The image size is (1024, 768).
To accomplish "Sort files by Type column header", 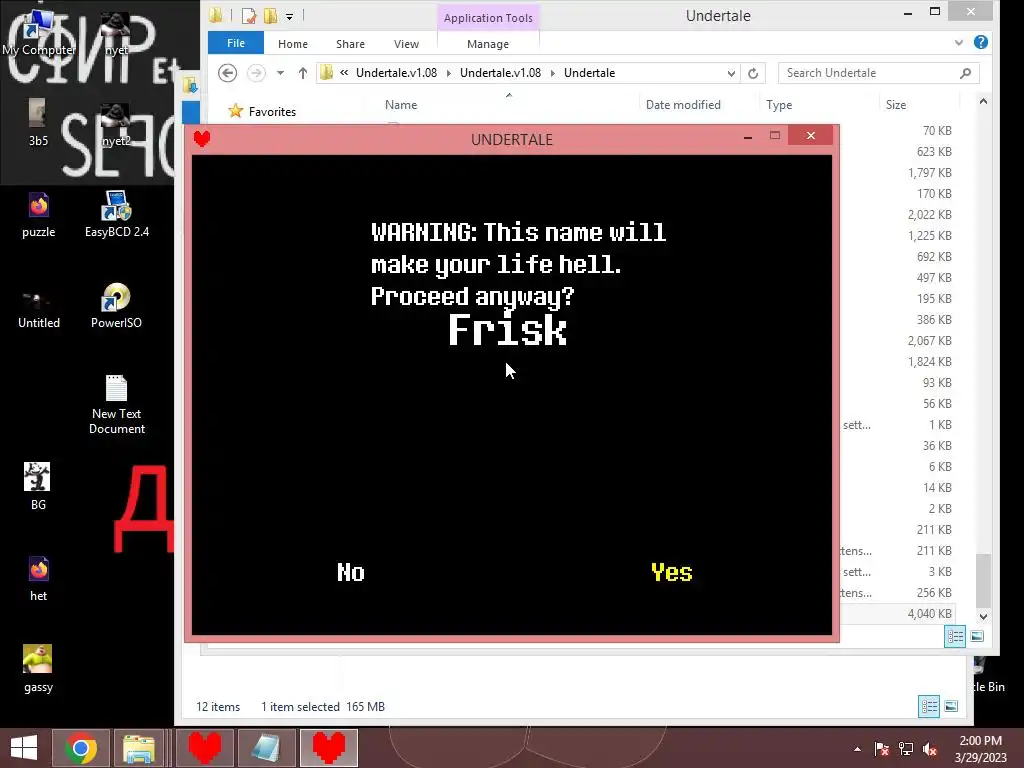I will pos(779,104).
